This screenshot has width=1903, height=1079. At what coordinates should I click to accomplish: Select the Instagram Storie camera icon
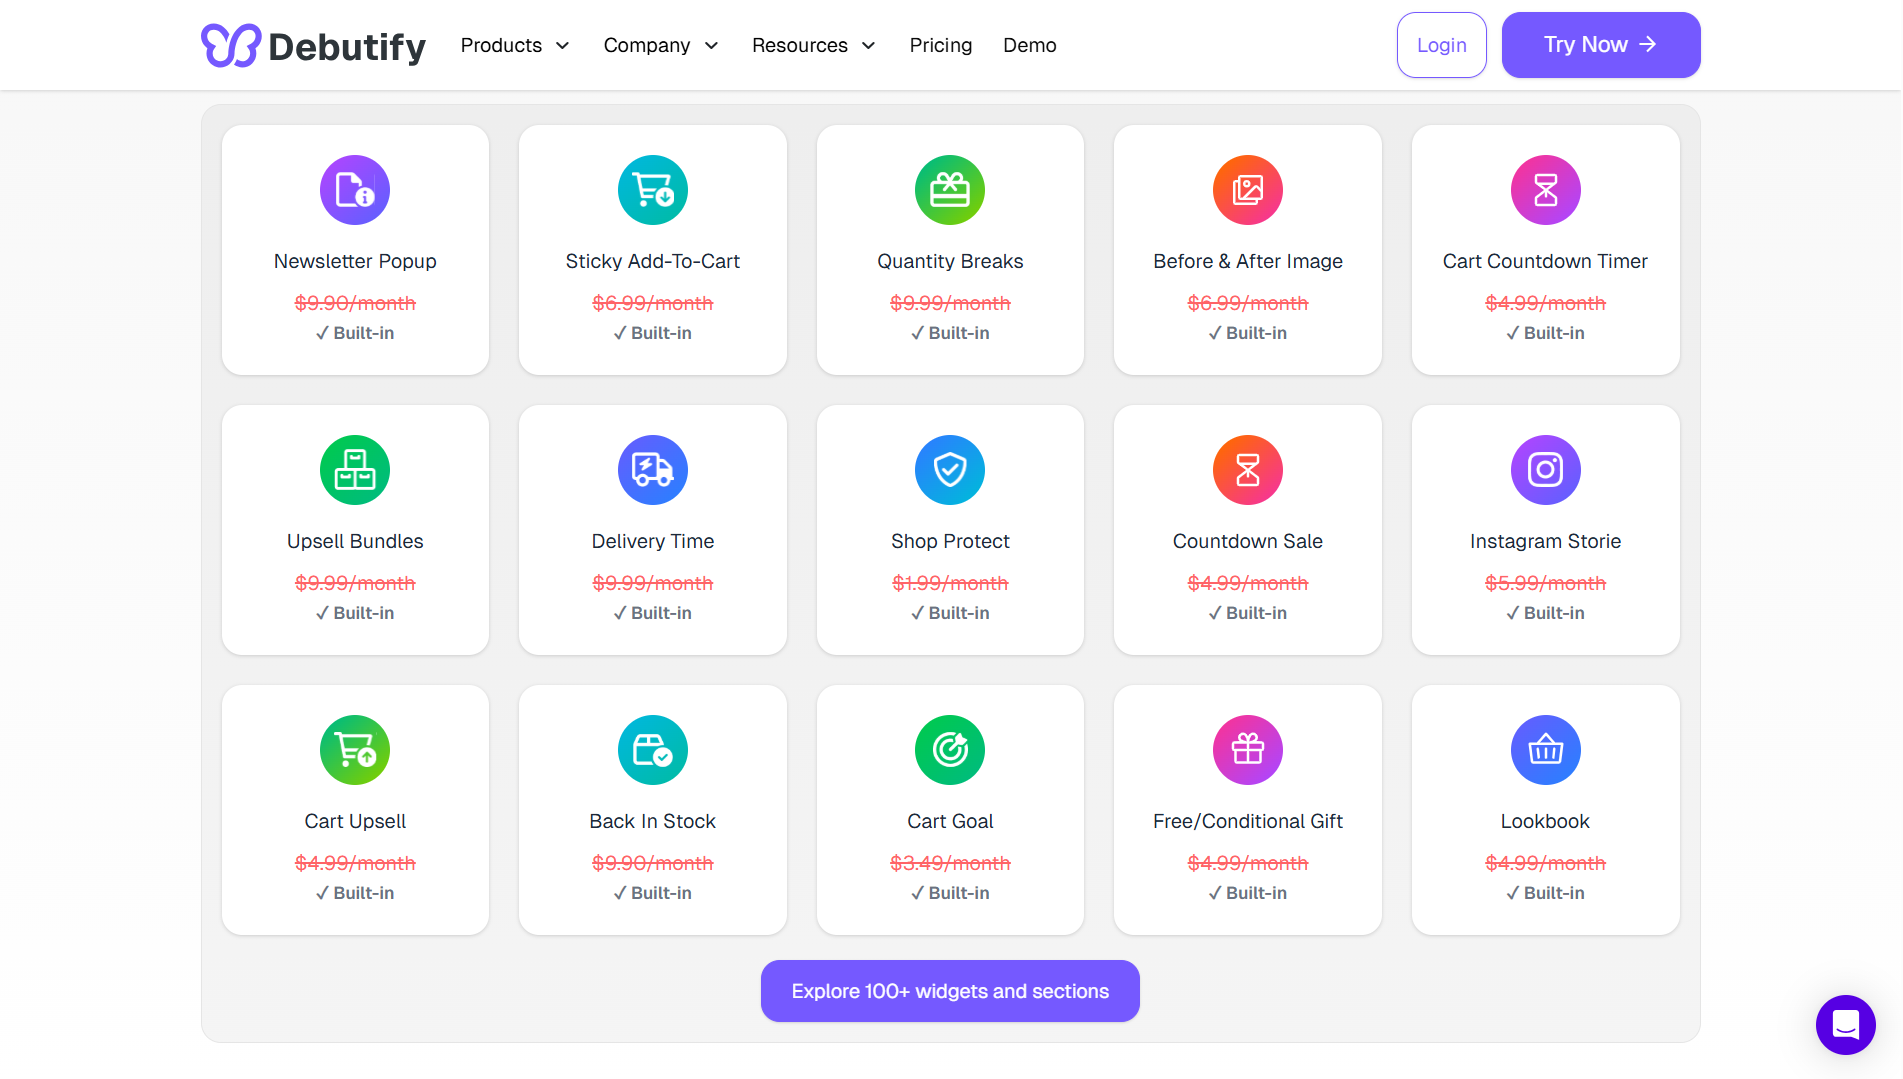[1545, 470]
